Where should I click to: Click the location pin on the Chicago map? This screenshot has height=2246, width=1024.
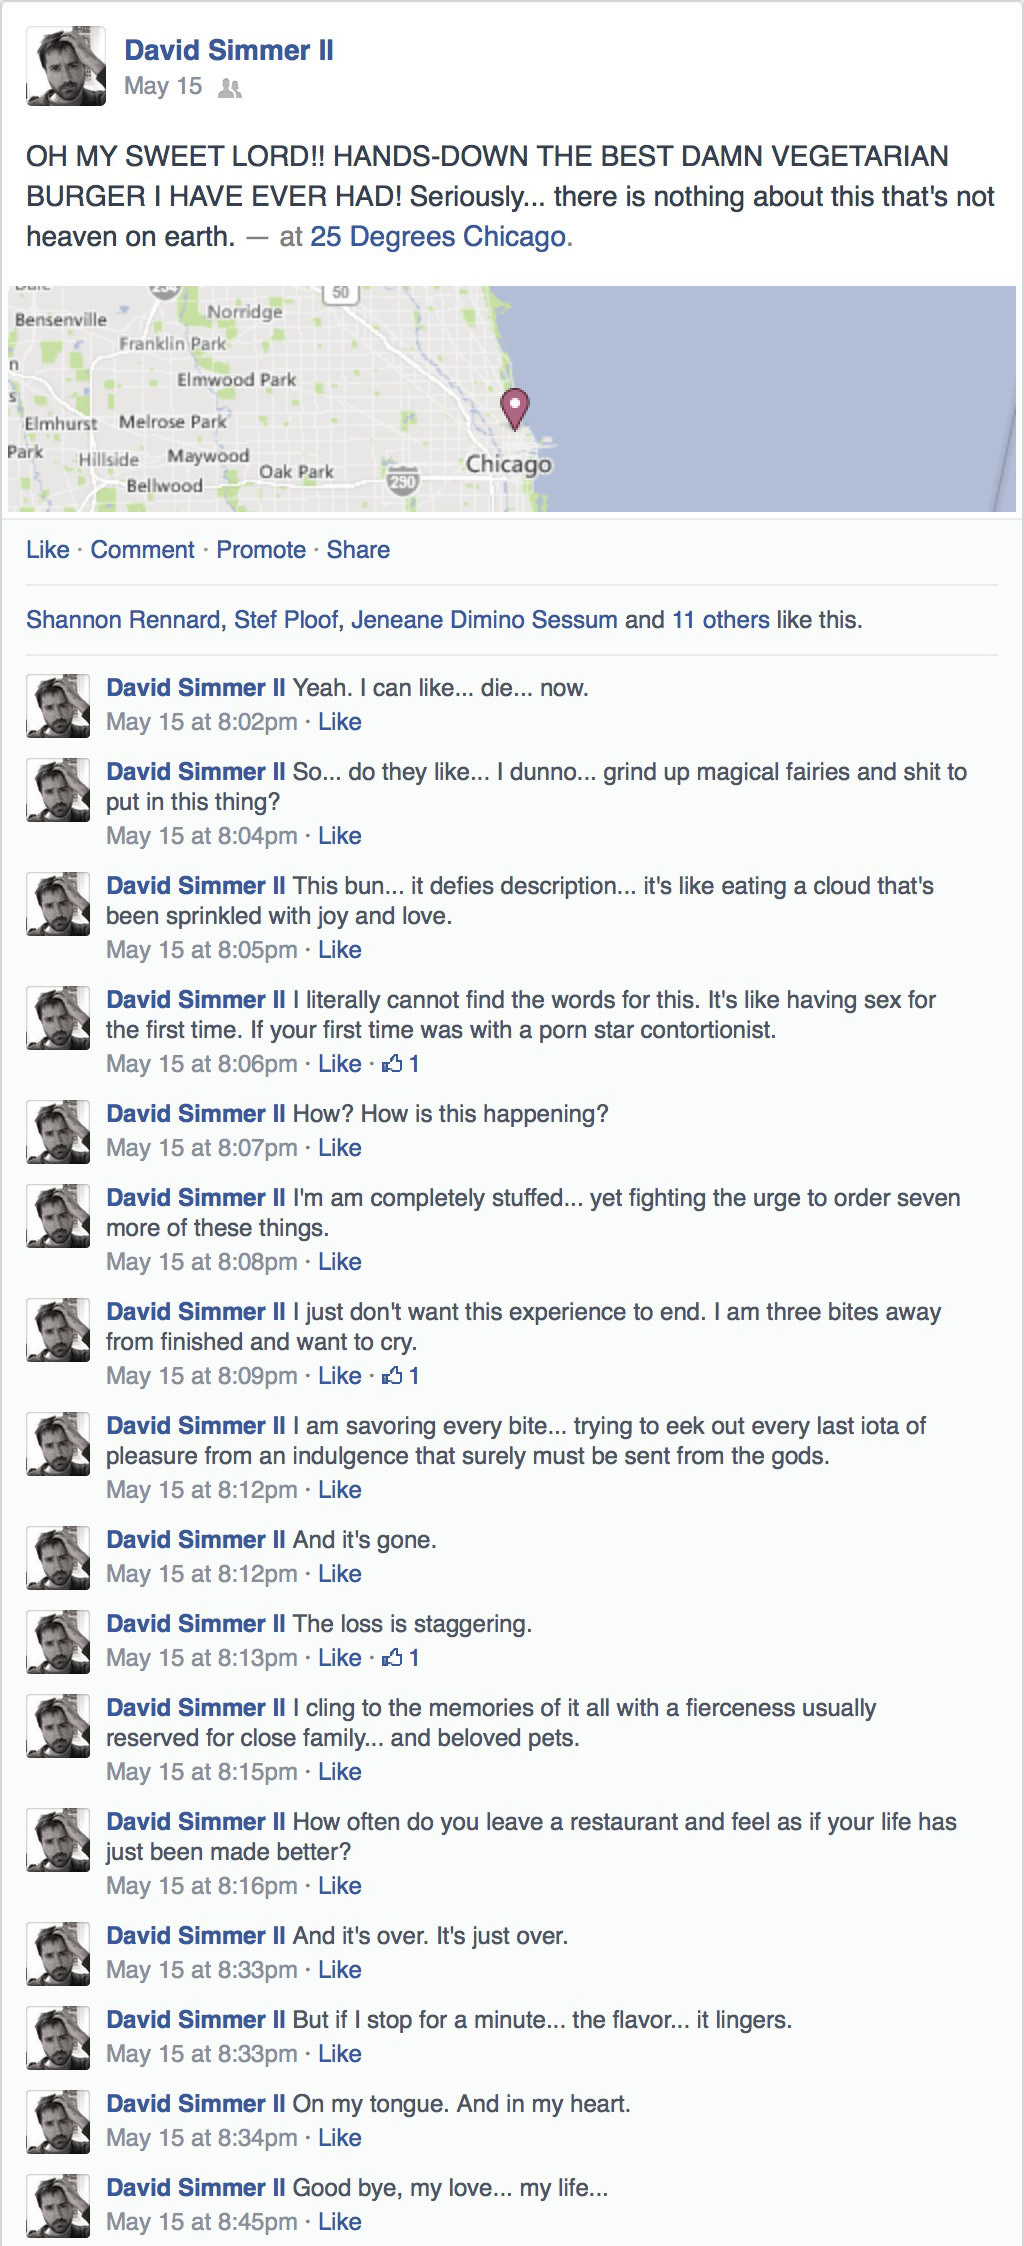click(x=514, y=406)
